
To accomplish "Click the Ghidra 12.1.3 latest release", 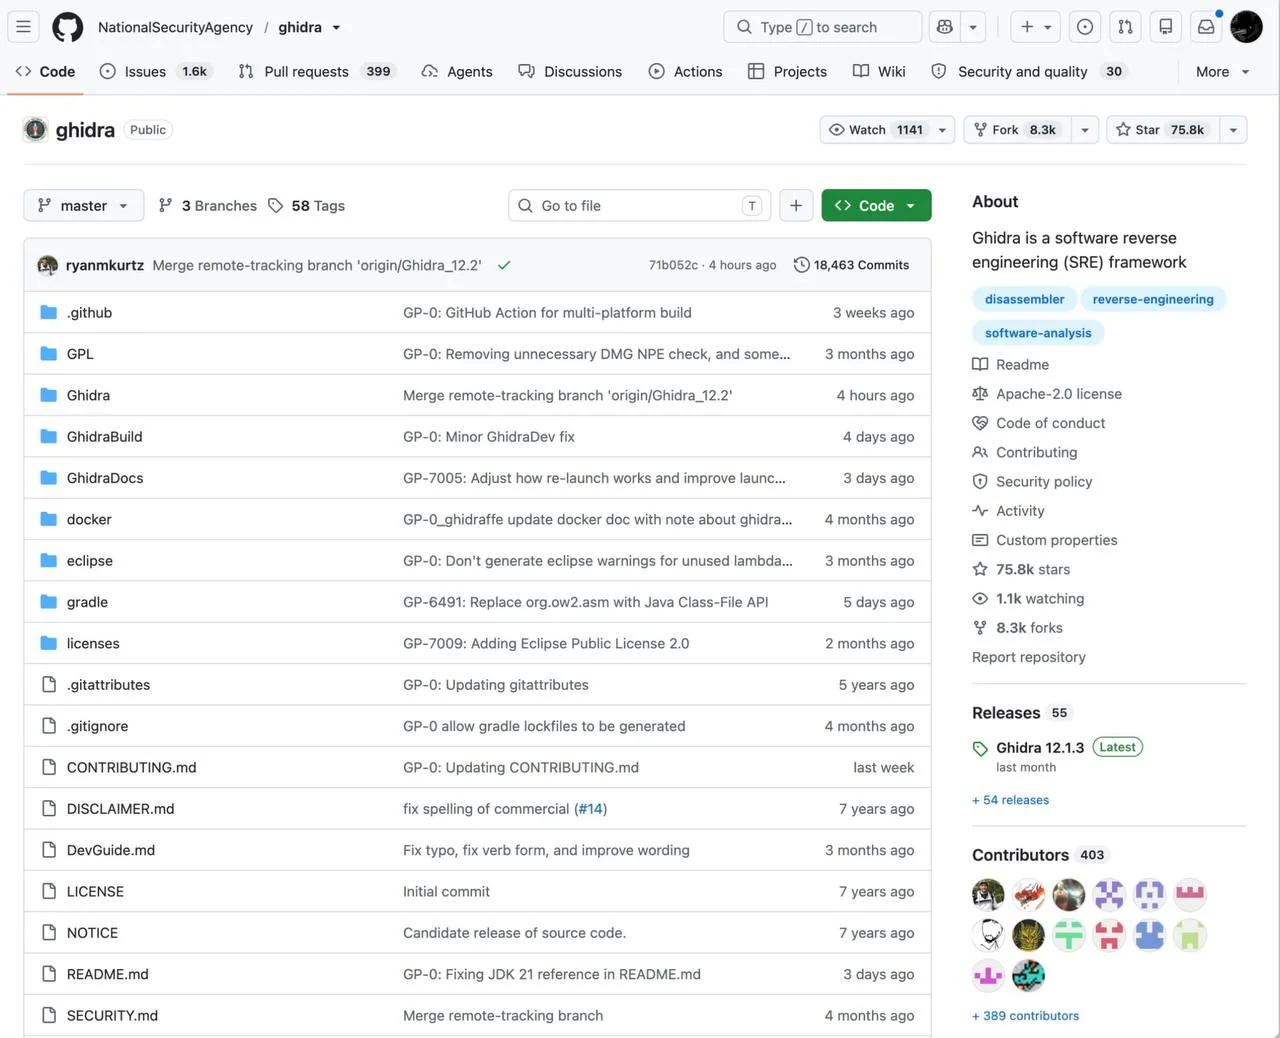I will [1040, 748].
